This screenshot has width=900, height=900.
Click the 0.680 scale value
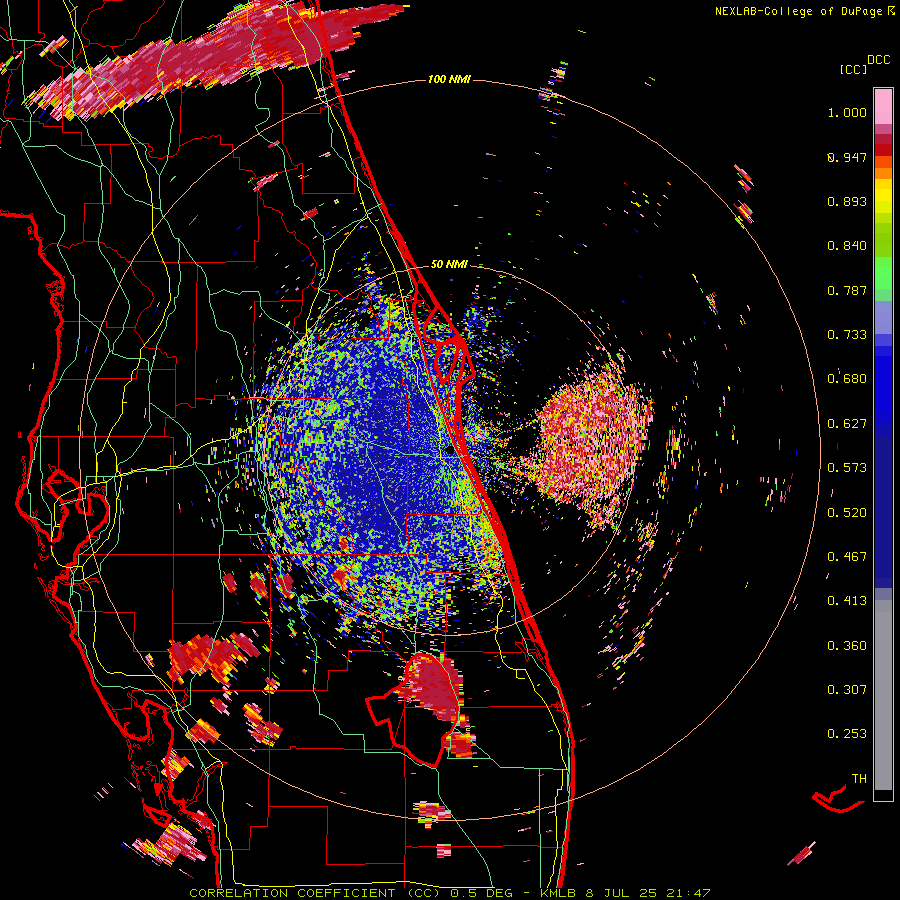tap(847, 379)
